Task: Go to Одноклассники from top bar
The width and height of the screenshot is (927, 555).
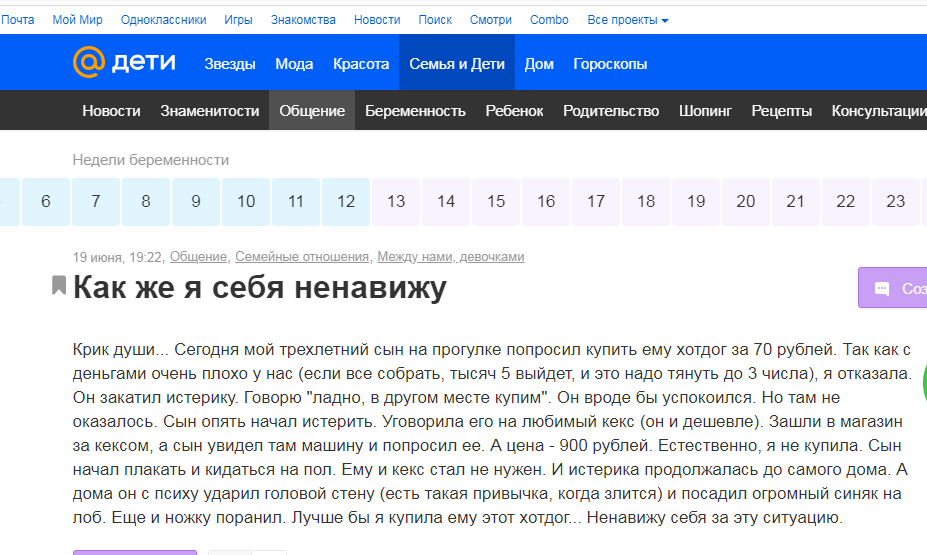Action: (x=163, y=20)
